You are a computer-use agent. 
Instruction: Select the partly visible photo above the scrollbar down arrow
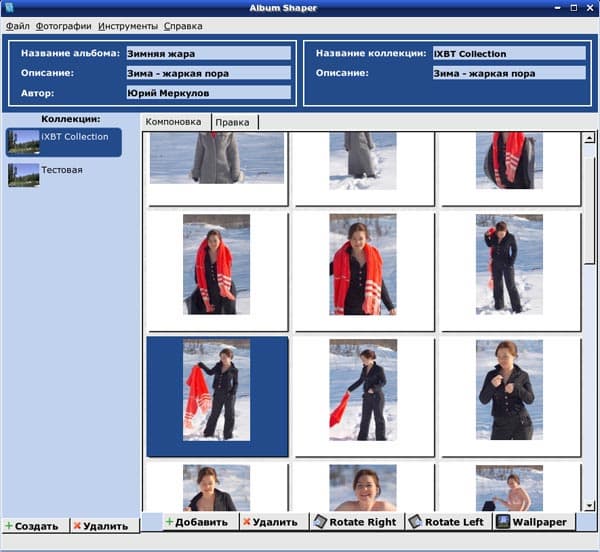point(509,488)
